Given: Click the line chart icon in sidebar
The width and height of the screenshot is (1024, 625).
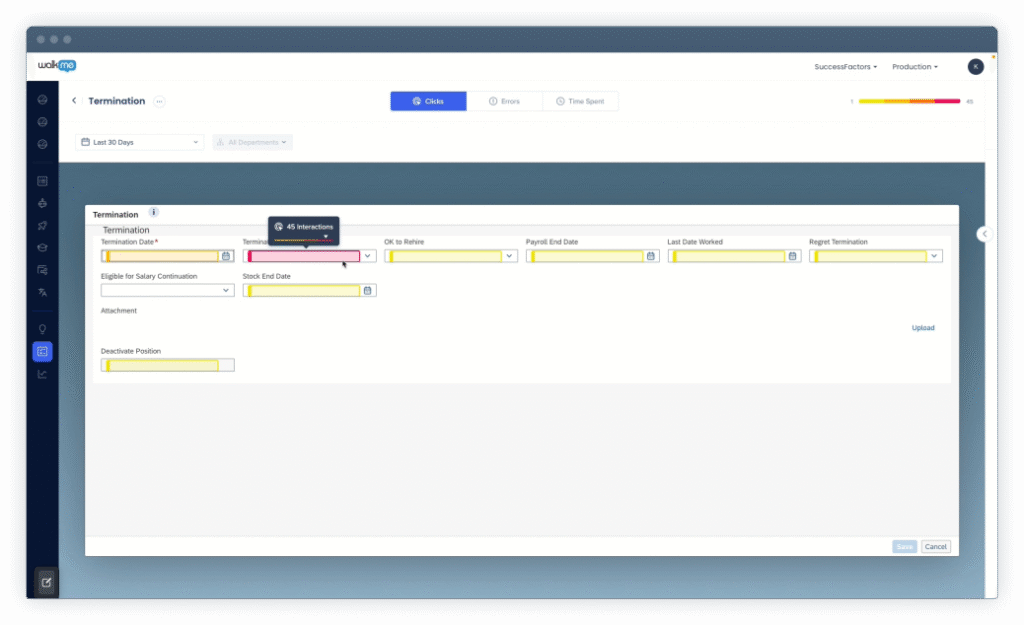Looking at the screenshot, I should 42,374.
